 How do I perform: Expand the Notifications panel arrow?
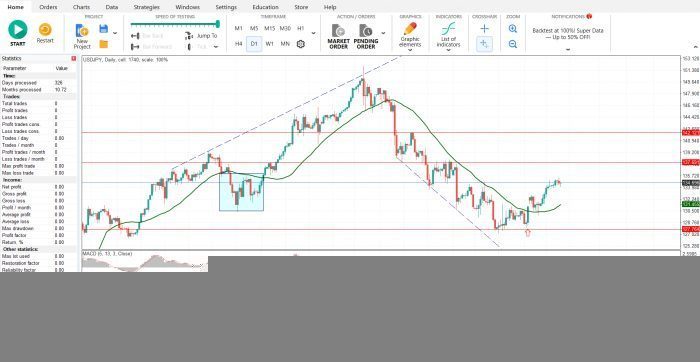(568, 50)
